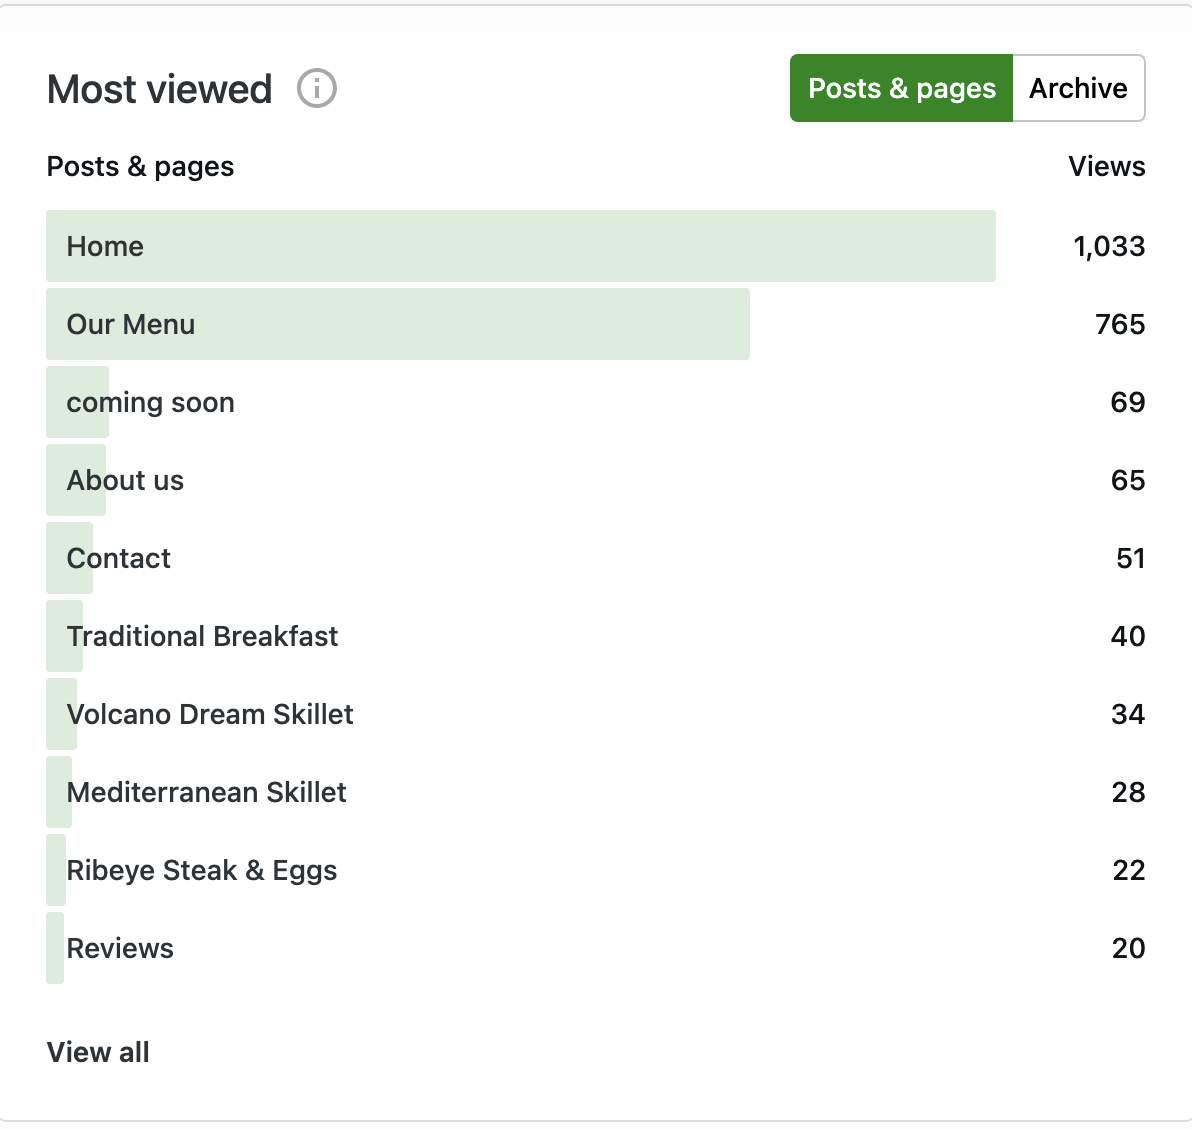Open the Reviews page entry
The width and height of the screenshot is (1192, 1130).
120,949
